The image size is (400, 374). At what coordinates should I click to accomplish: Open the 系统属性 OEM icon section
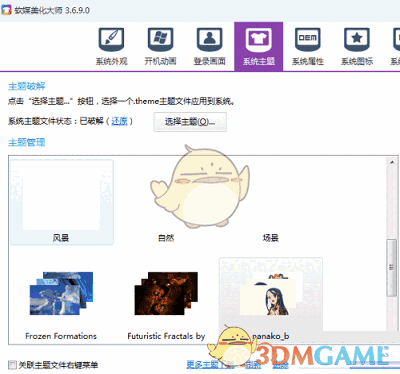coord(308,47)
